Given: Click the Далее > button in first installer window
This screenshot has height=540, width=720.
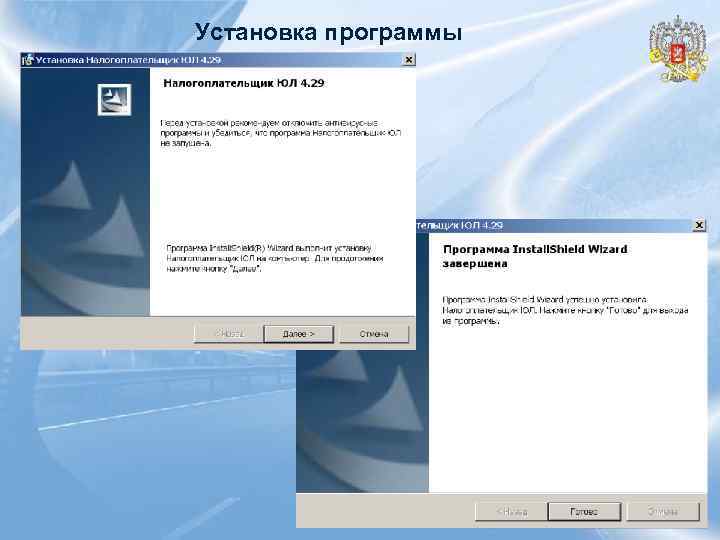Looking at the screenshot, I should coord(298,334).
